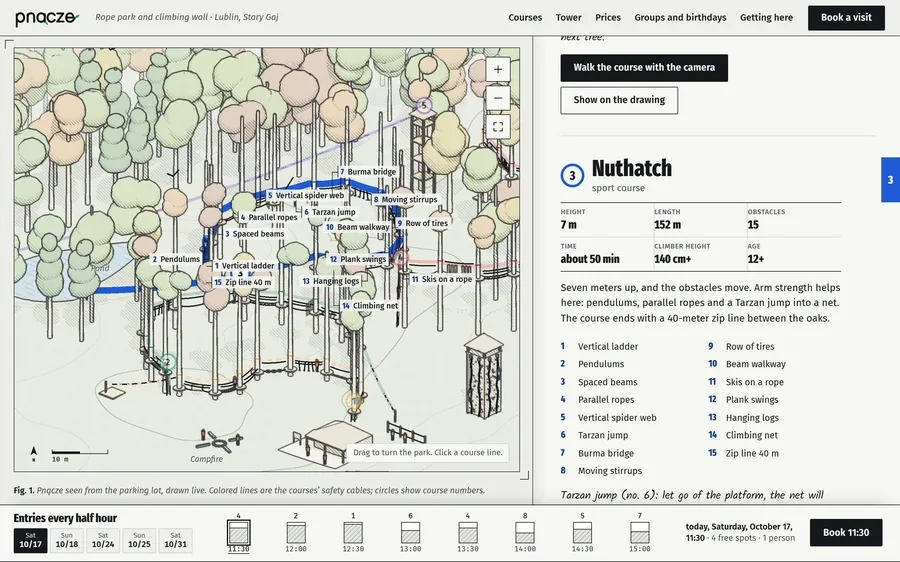
Task: Open the Tower menu item
Action: (x=568, y=17)
